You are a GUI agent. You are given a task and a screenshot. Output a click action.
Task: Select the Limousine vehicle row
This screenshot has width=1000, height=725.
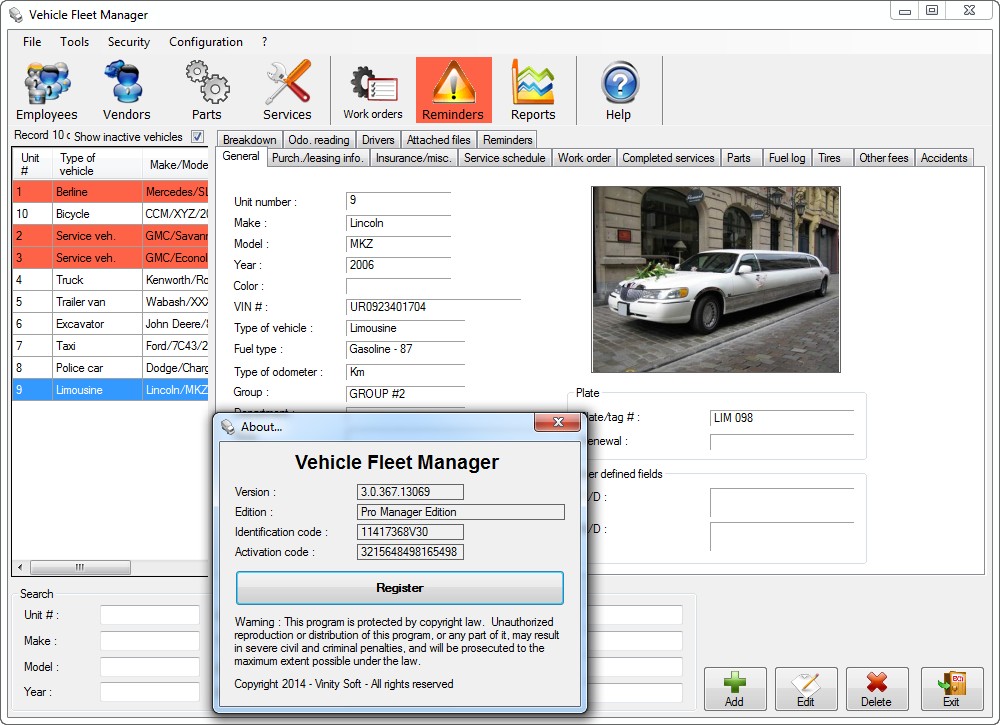coord(110,390)
